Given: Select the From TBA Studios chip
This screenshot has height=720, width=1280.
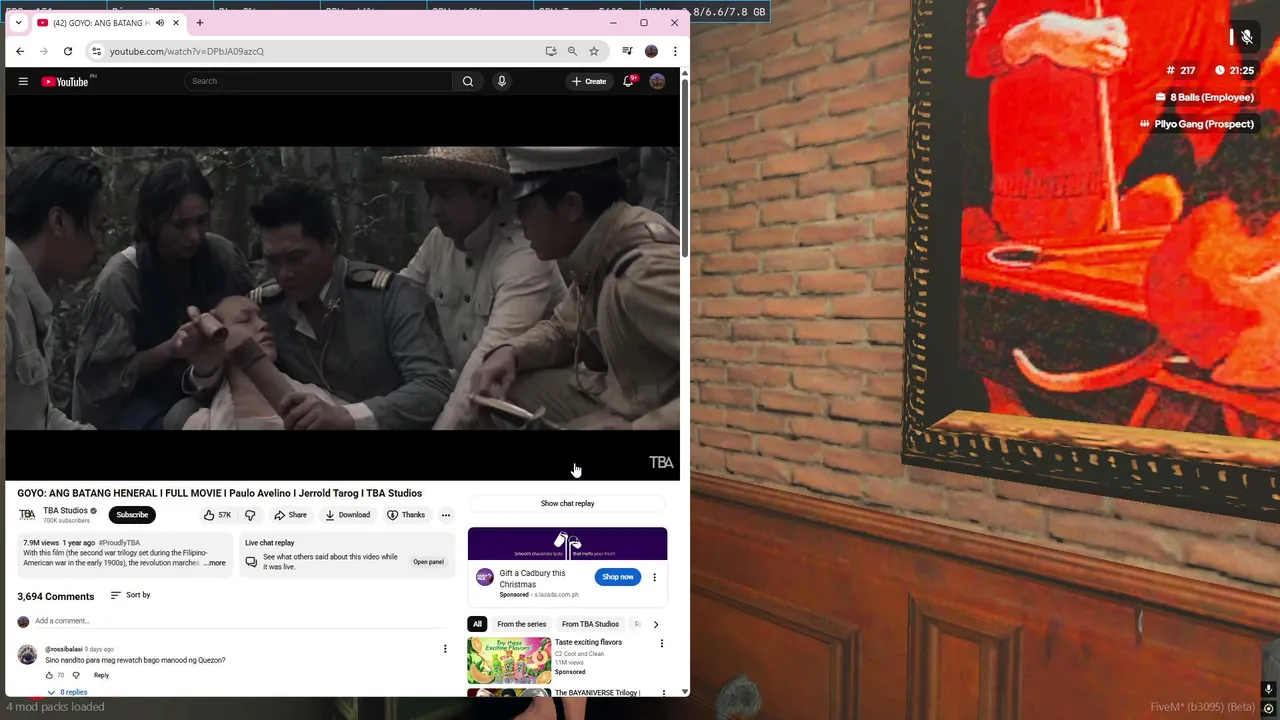Looking at the screenshot, I should 590,624.
